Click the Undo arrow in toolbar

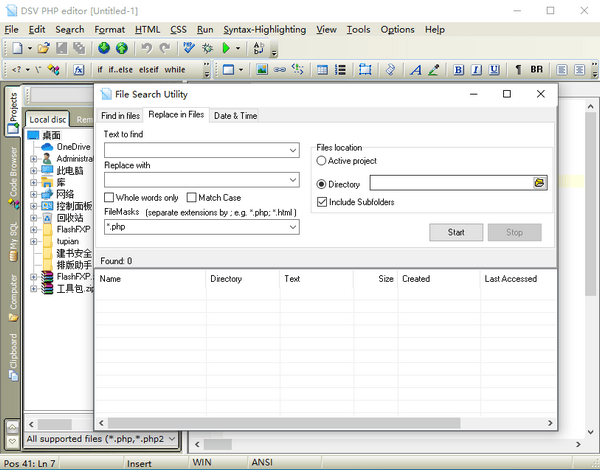click(x=146, y=48)
